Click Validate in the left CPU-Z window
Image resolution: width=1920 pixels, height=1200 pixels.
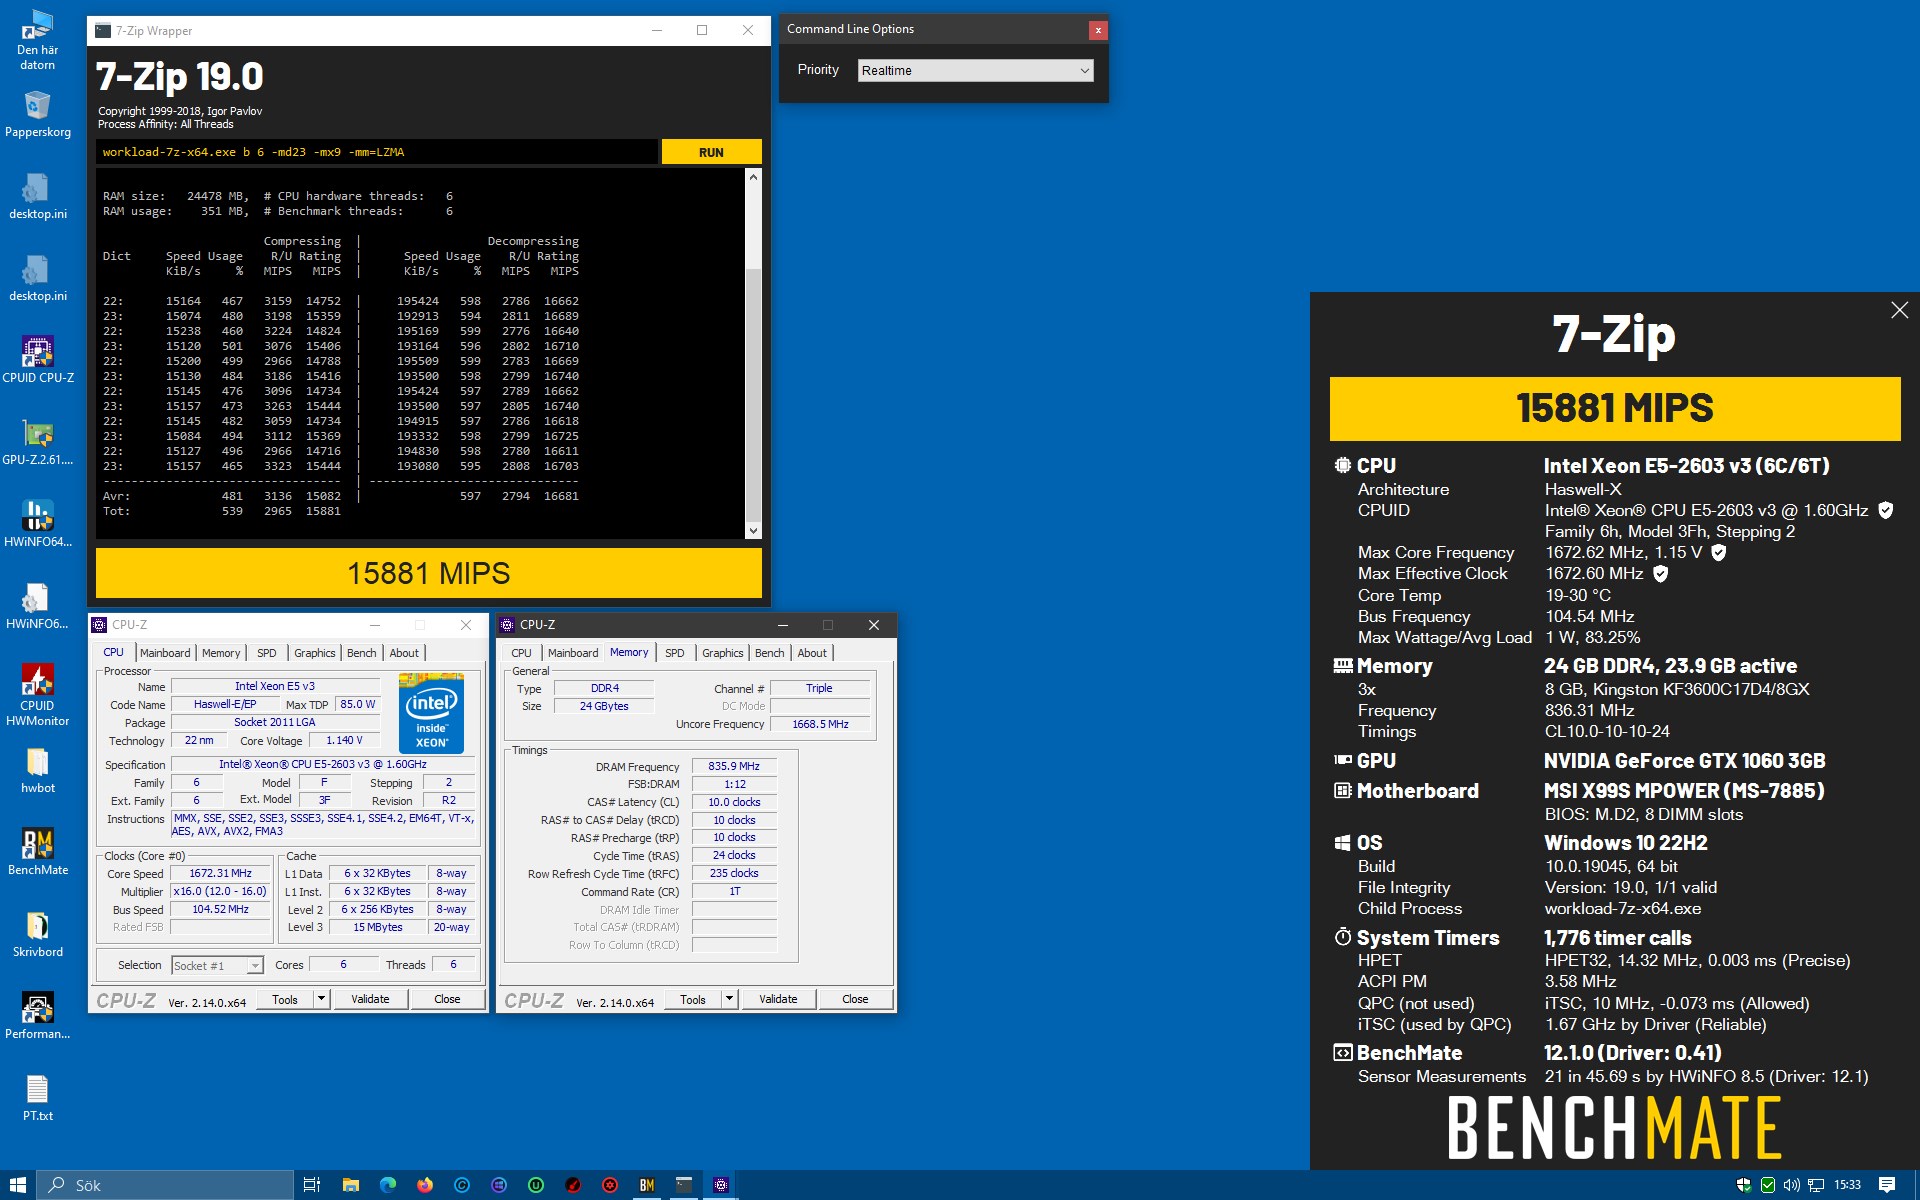(370, 999)
